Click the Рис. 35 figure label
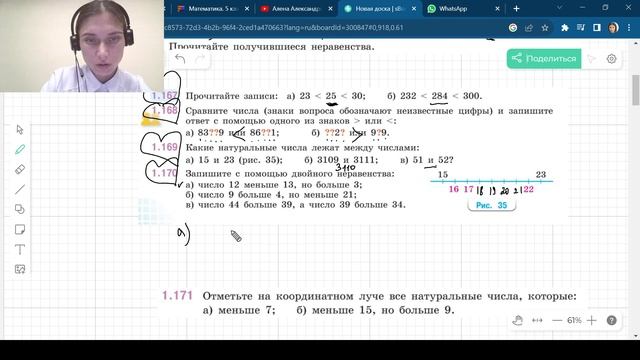Image resolution: width=640 pixels, height=360 pixels. pos(491,205)
